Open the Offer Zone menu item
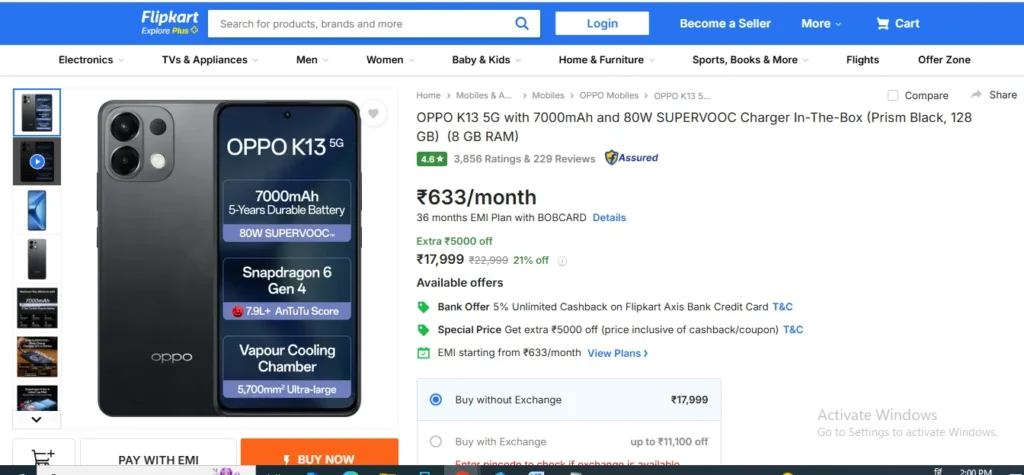 pyautogui.click(x=944, y=59)
